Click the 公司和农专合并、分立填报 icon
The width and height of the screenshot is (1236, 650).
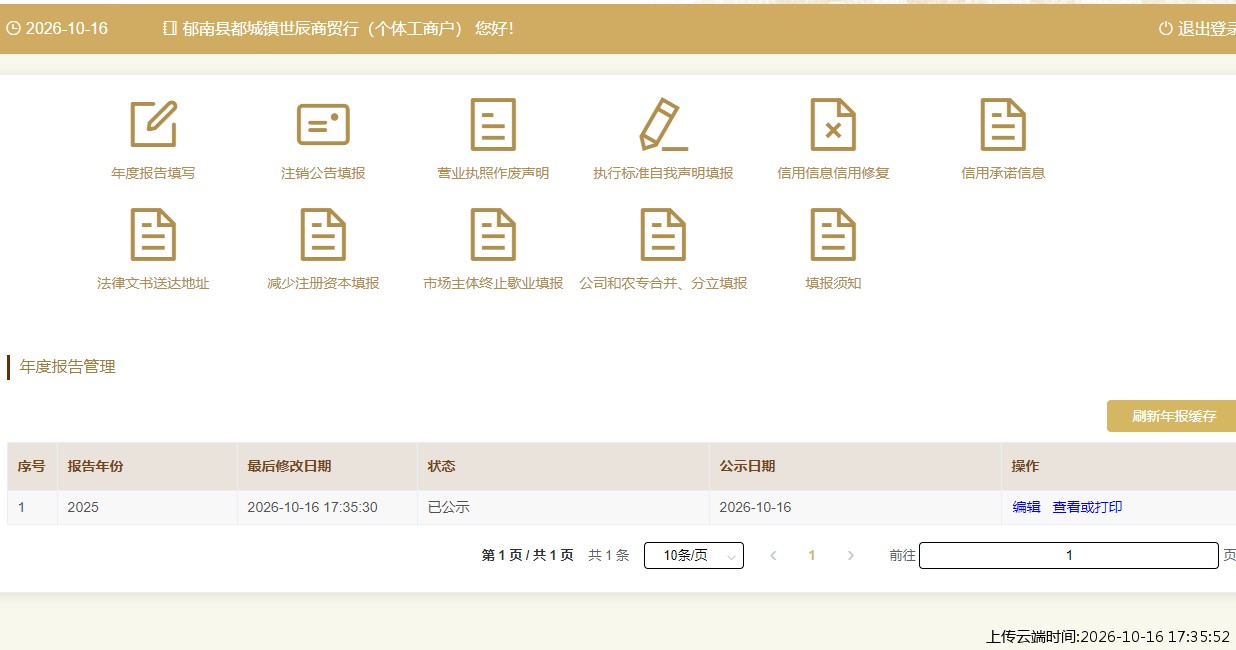(x=663, y=235)
